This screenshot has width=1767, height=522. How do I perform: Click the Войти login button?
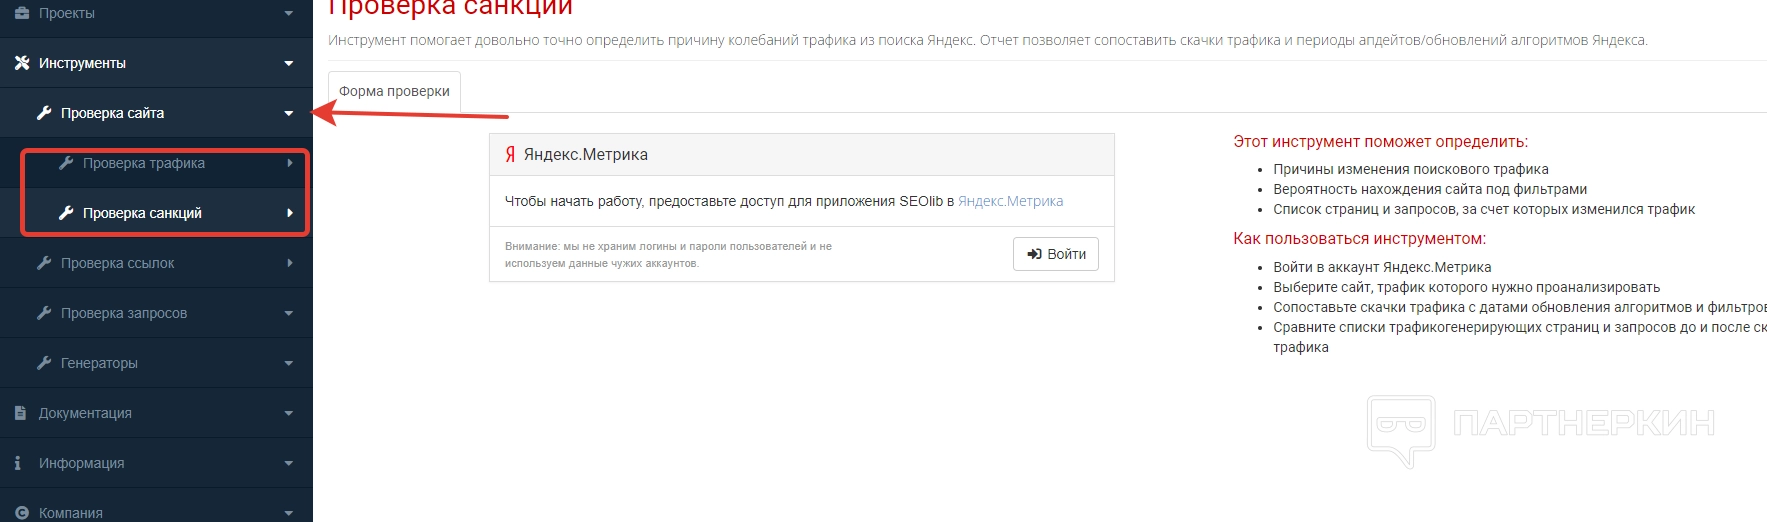[x=1056, y=254]
